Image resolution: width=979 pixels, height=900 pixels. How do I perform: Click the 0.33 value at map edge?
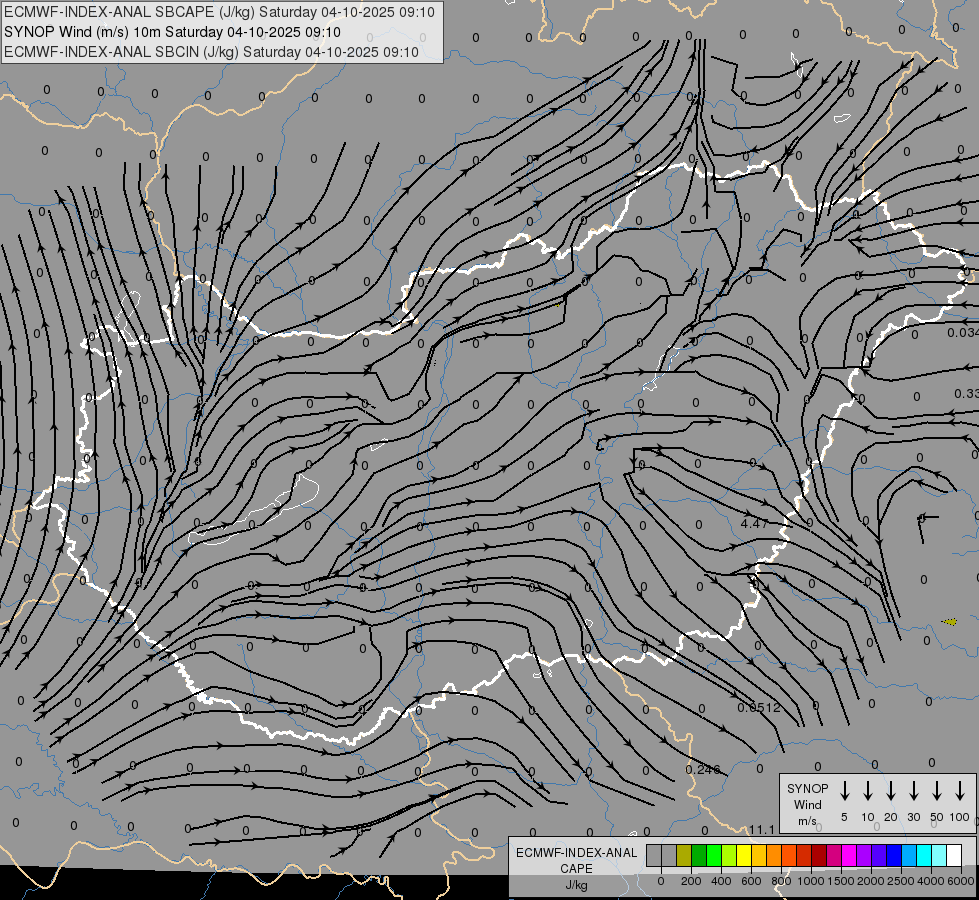[967, 393]
